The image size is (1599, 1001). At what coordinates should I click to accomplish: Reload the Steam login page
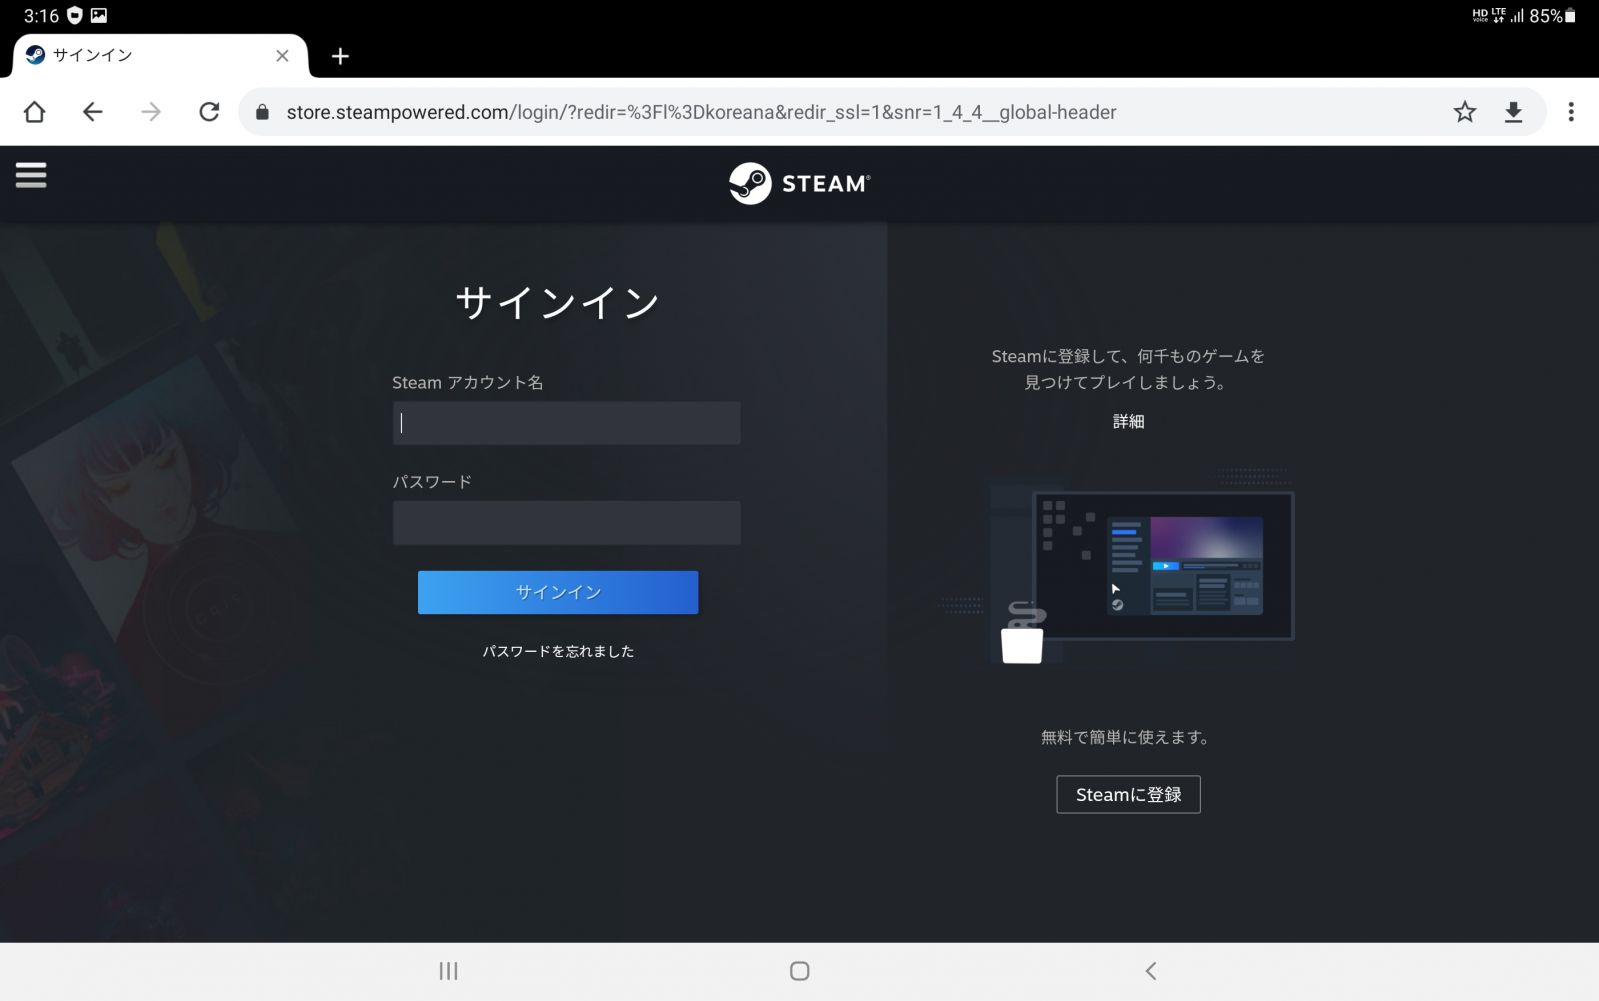click(x=209, y=112)
